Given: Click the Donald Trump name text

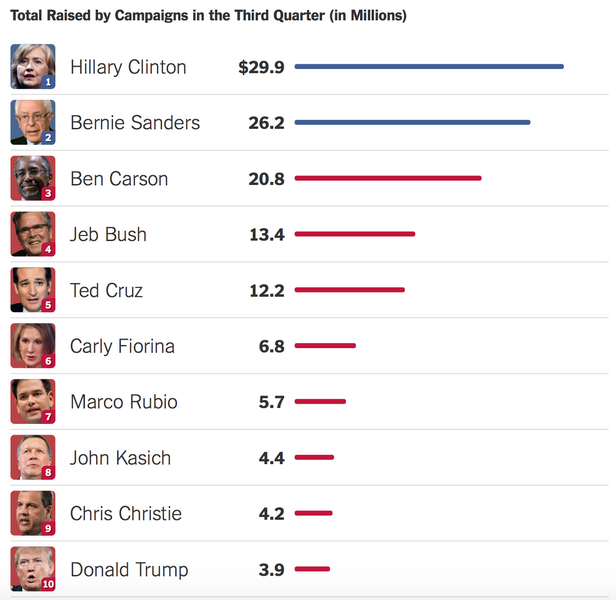Looking at the screenshot, I should (x=129, y=569).
